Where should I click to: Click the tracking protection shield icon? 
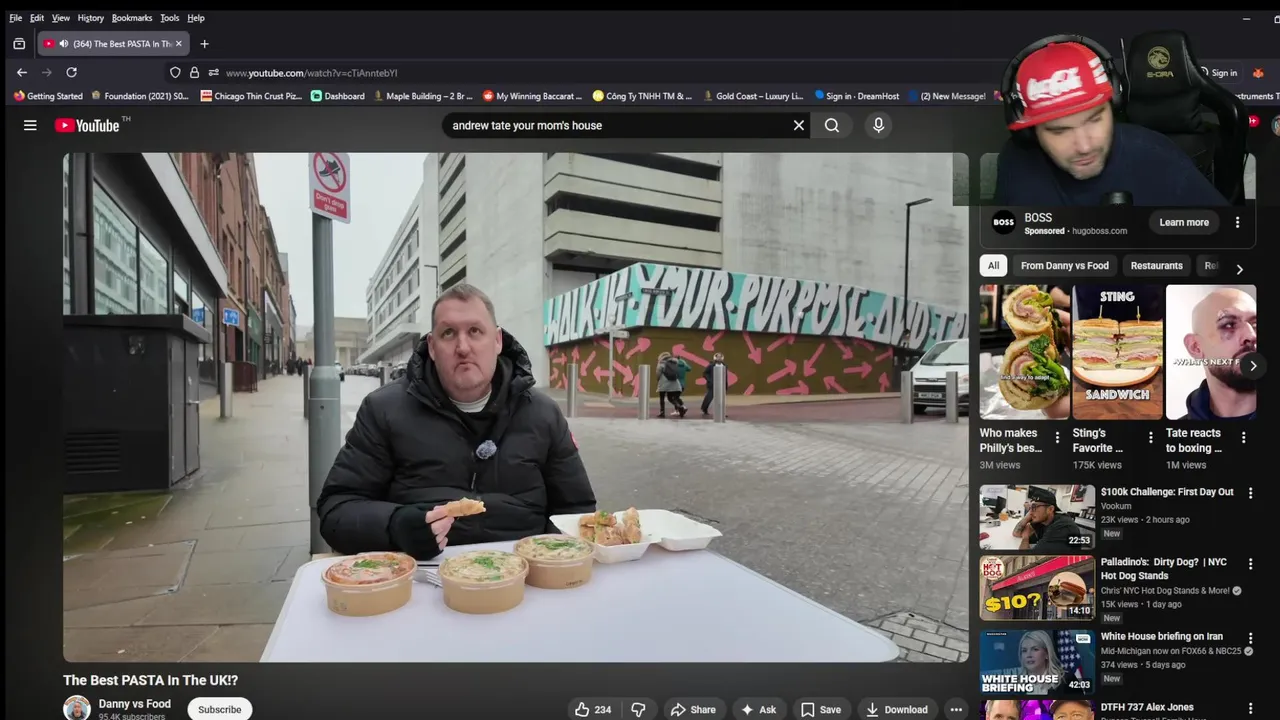[175, 72]
